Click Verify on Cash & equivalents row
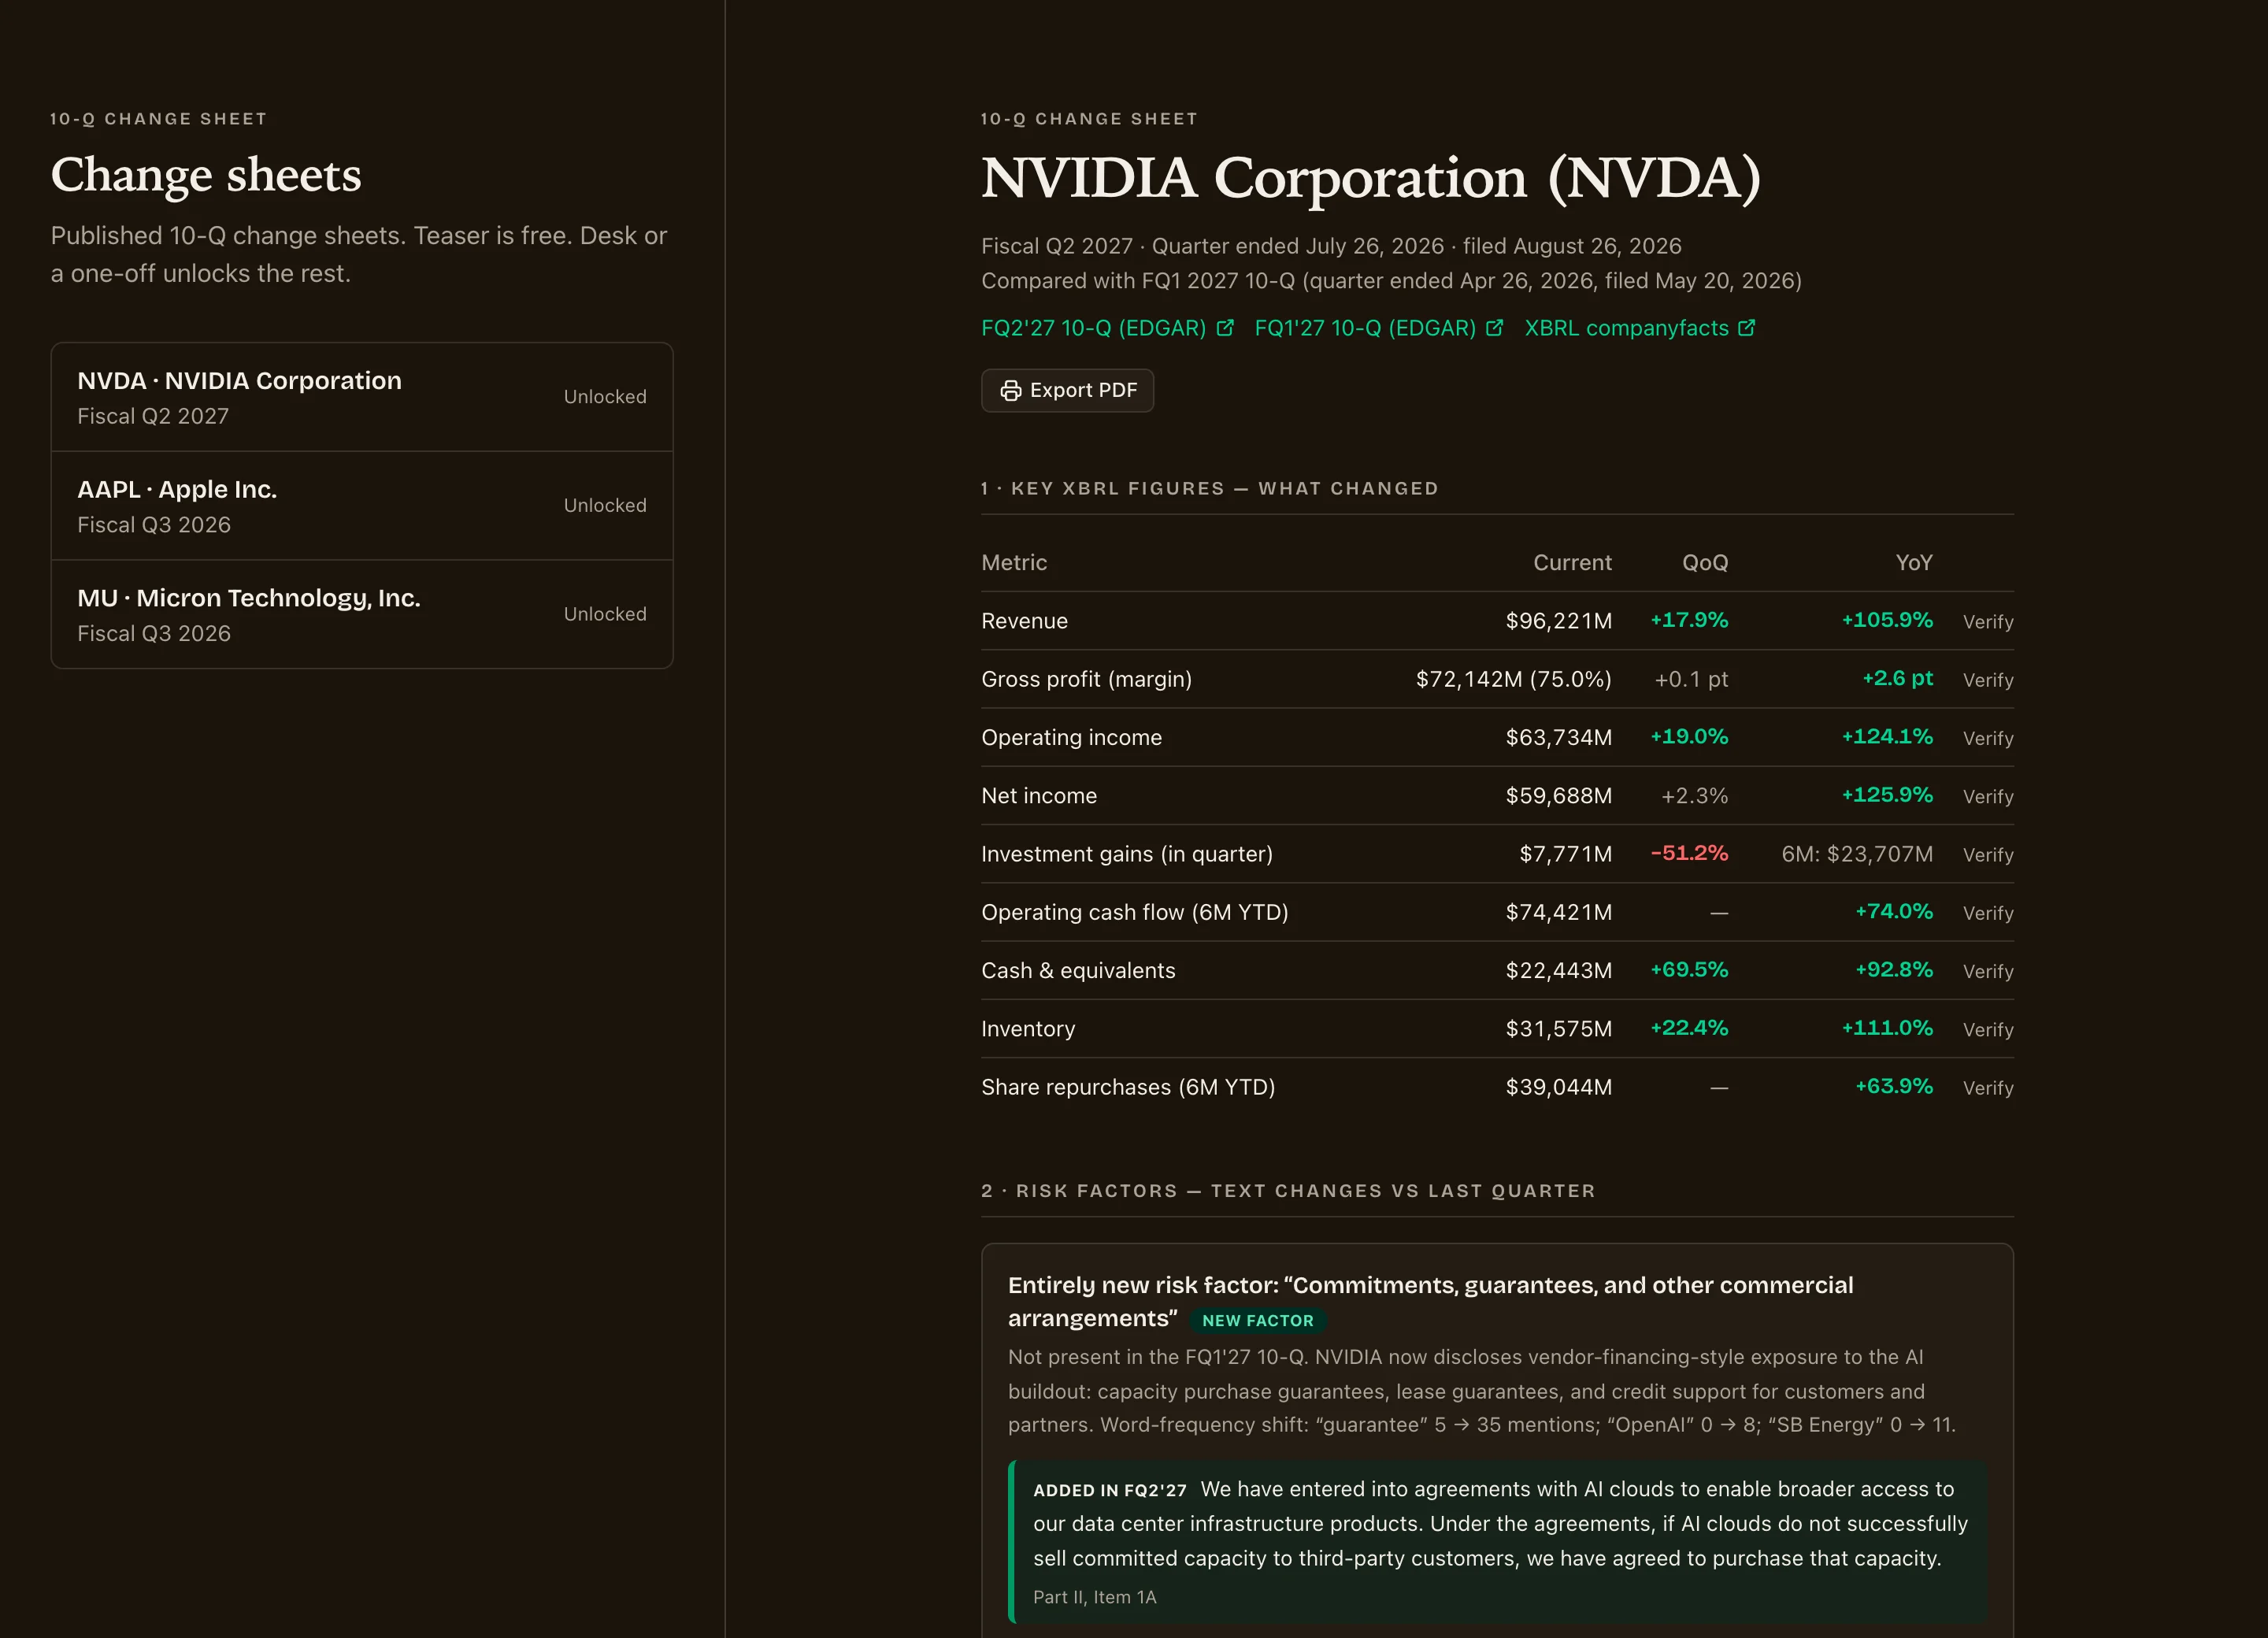The image size is (2268, 1638). [x=1988, y=971]
